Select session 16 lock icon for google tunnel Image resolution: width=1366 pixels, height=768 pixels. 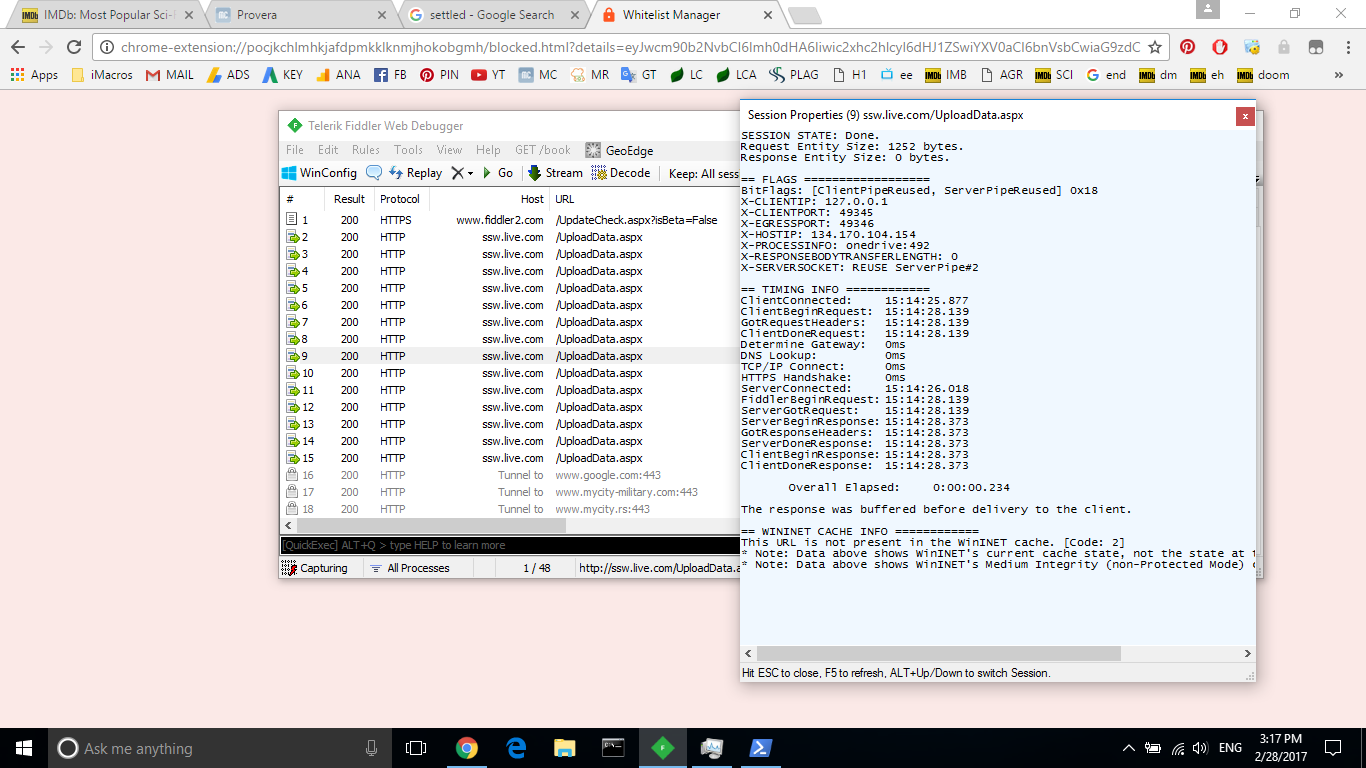point(292,475)
